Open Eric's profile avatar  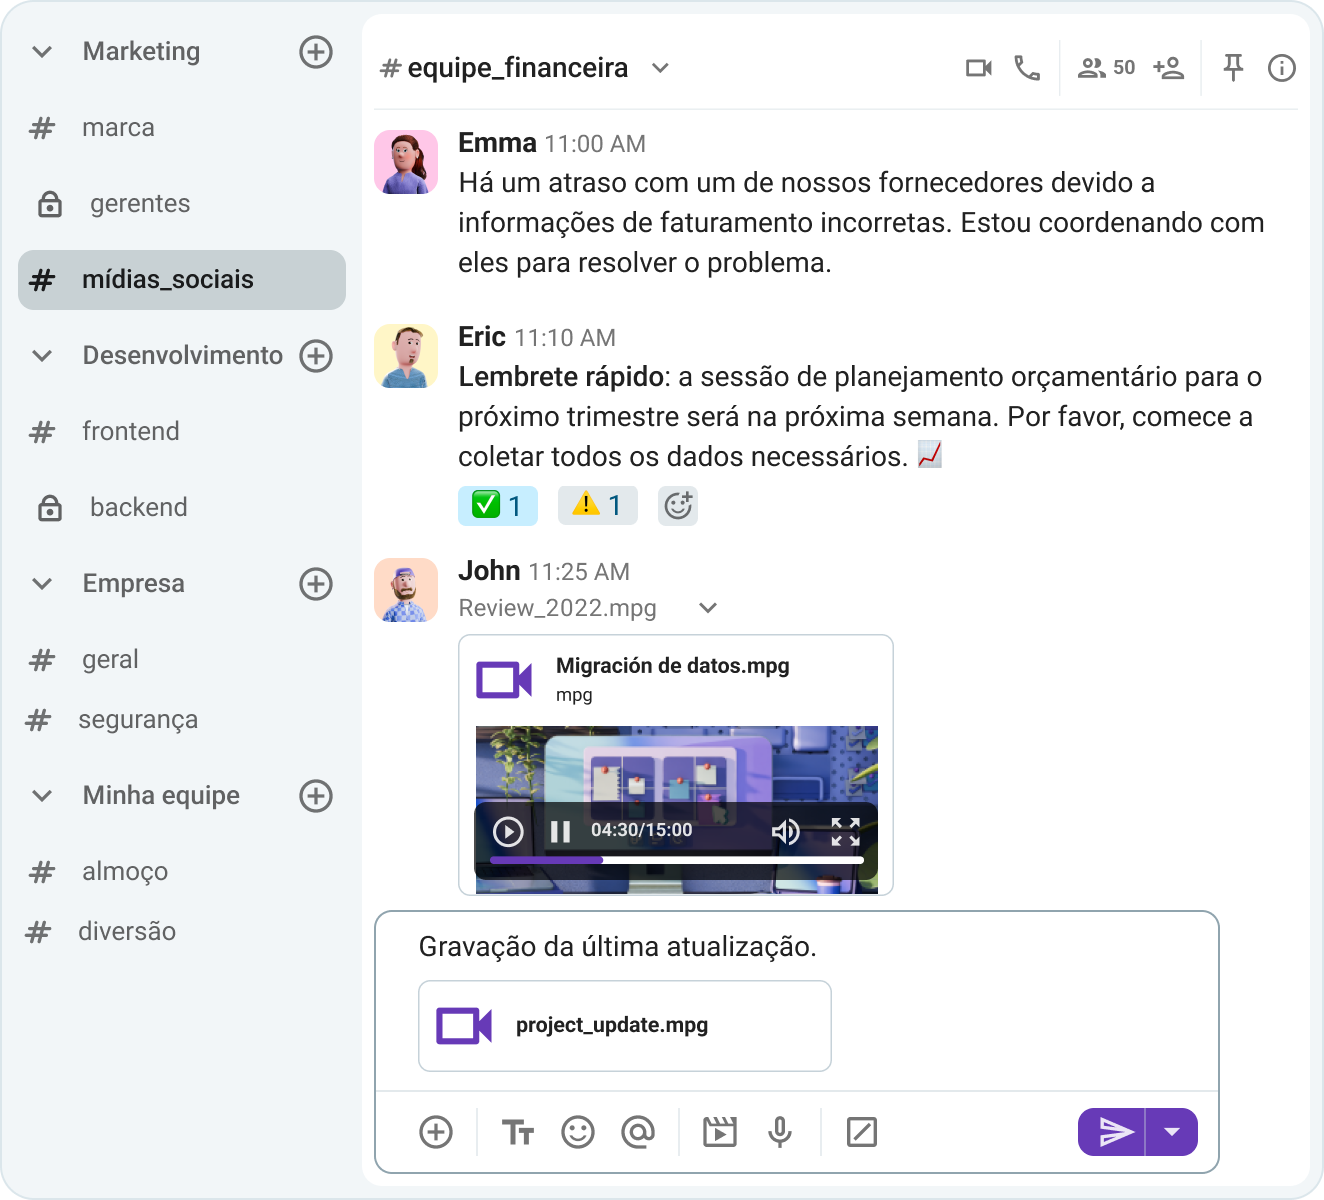406,356
